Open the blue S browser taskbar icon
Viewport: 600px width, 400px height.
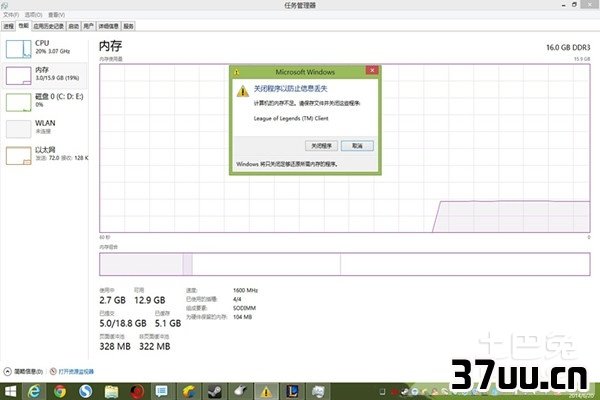tap(86, 392)
